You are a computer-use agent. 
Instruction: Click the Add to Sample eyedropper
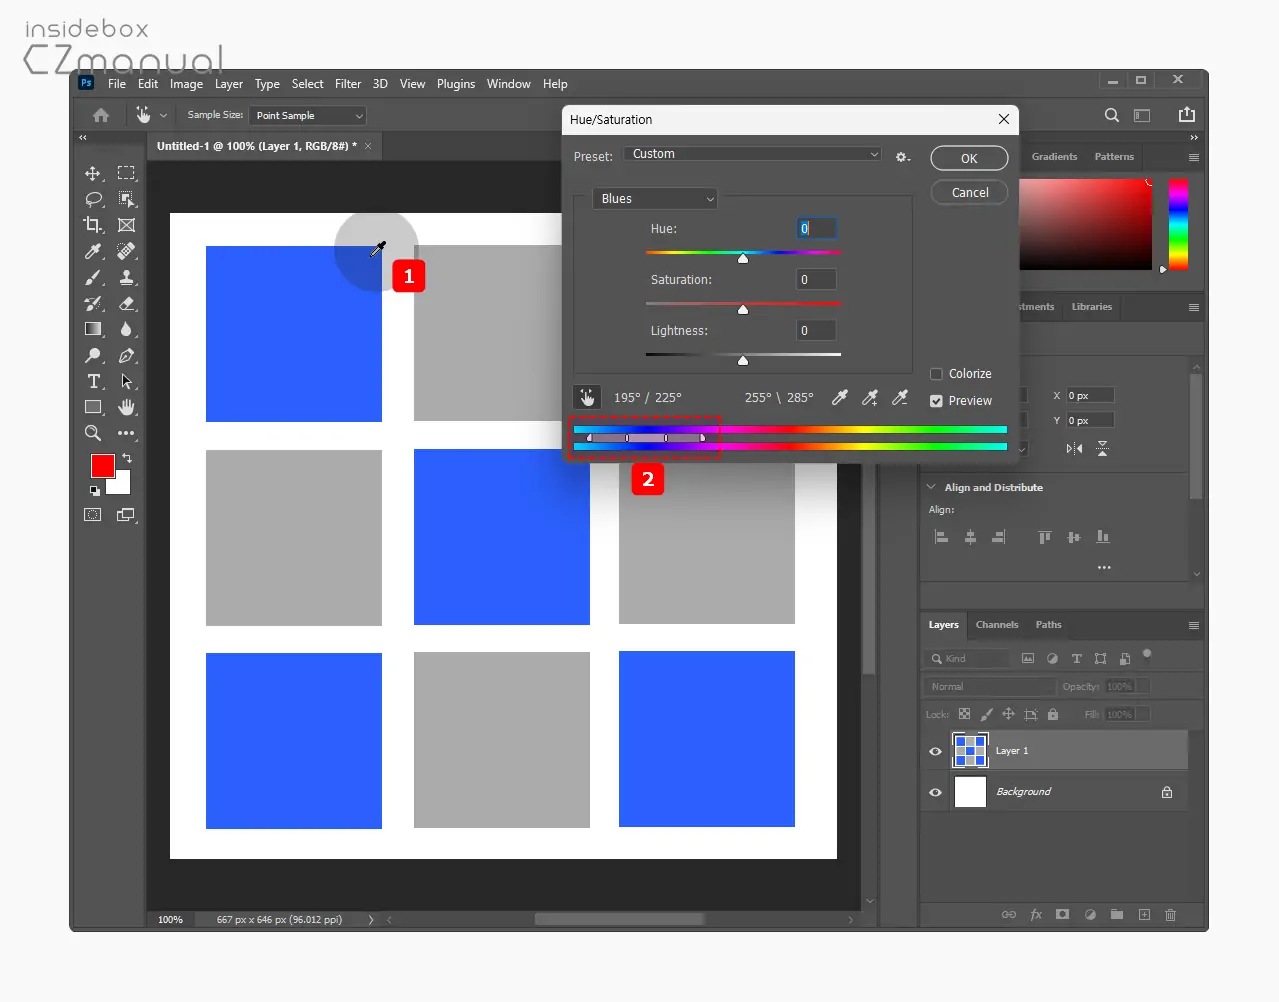[870, 398]
